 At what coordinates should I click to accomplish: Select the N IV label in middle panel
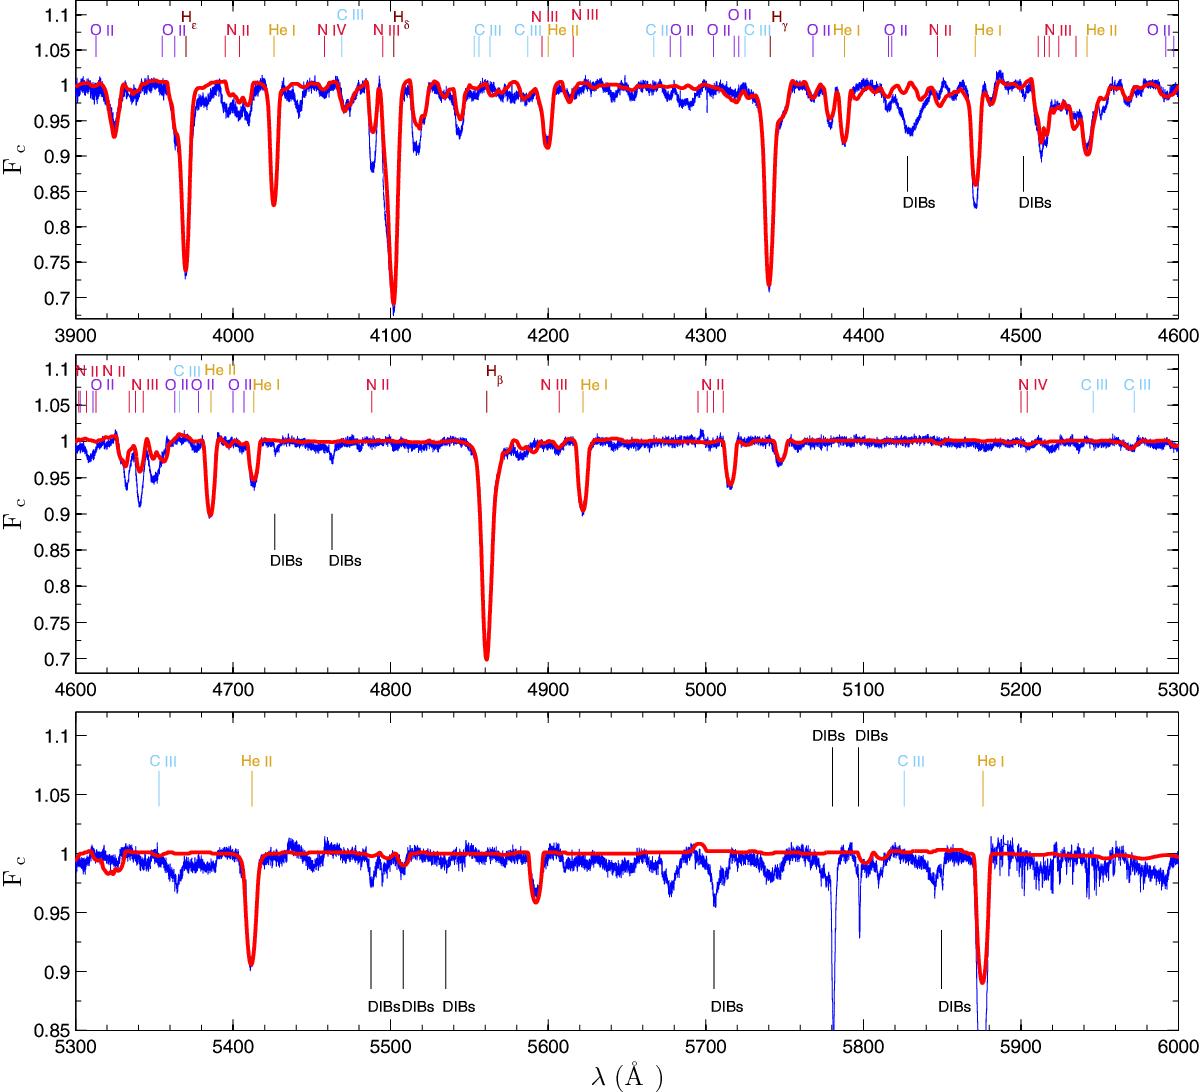tap(1032, 384)
